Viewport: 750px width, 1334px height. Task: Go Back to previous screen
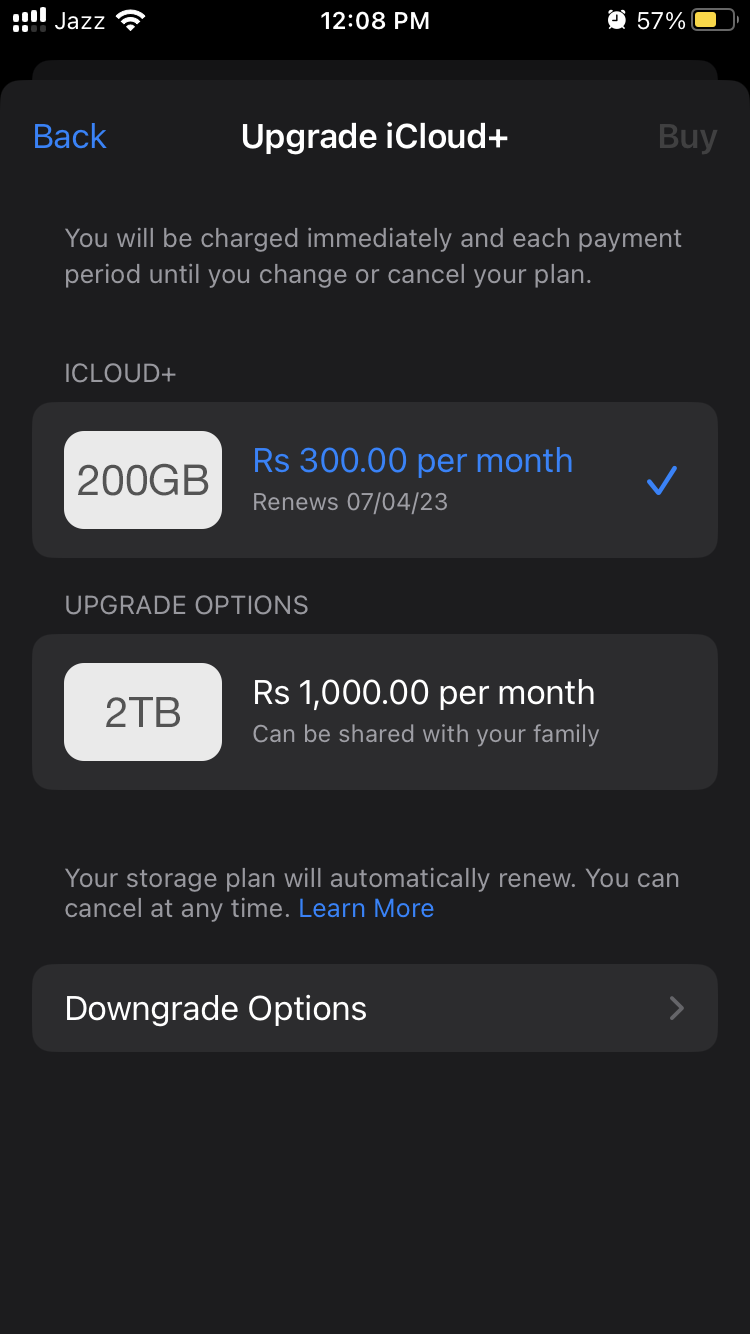(x=69, y=136)
